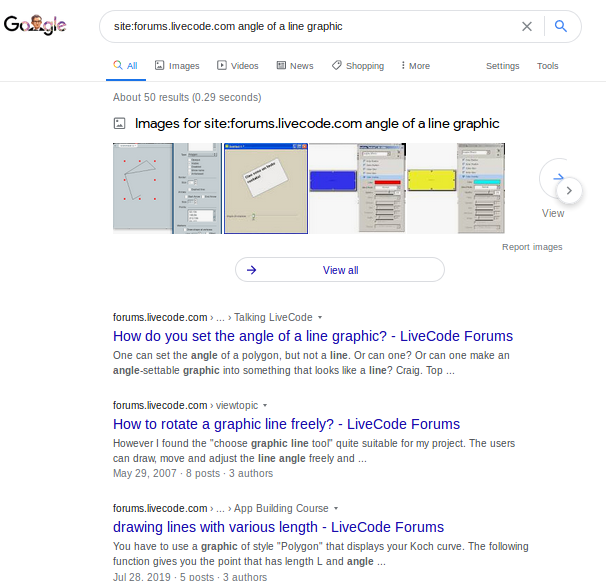
Task: Open the rotated card thumbnail image
Action: 266,188
